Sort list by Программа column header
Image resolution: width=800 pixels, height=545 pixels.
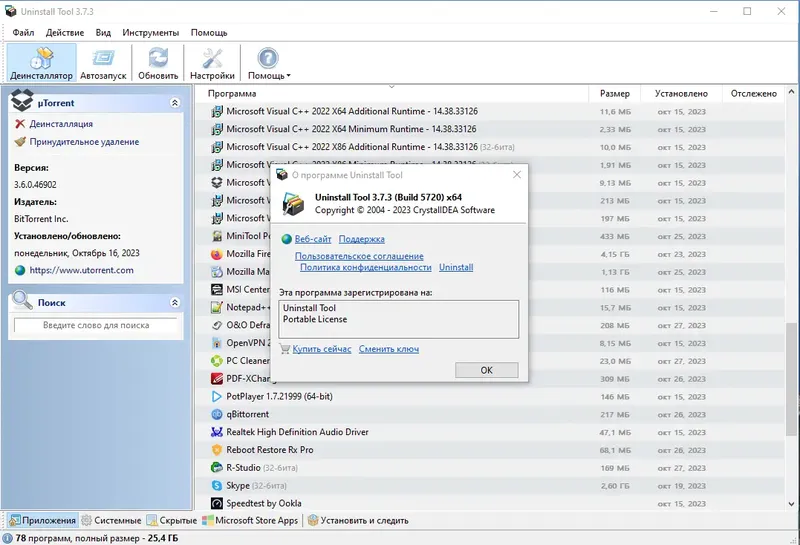tap(232, 94)
